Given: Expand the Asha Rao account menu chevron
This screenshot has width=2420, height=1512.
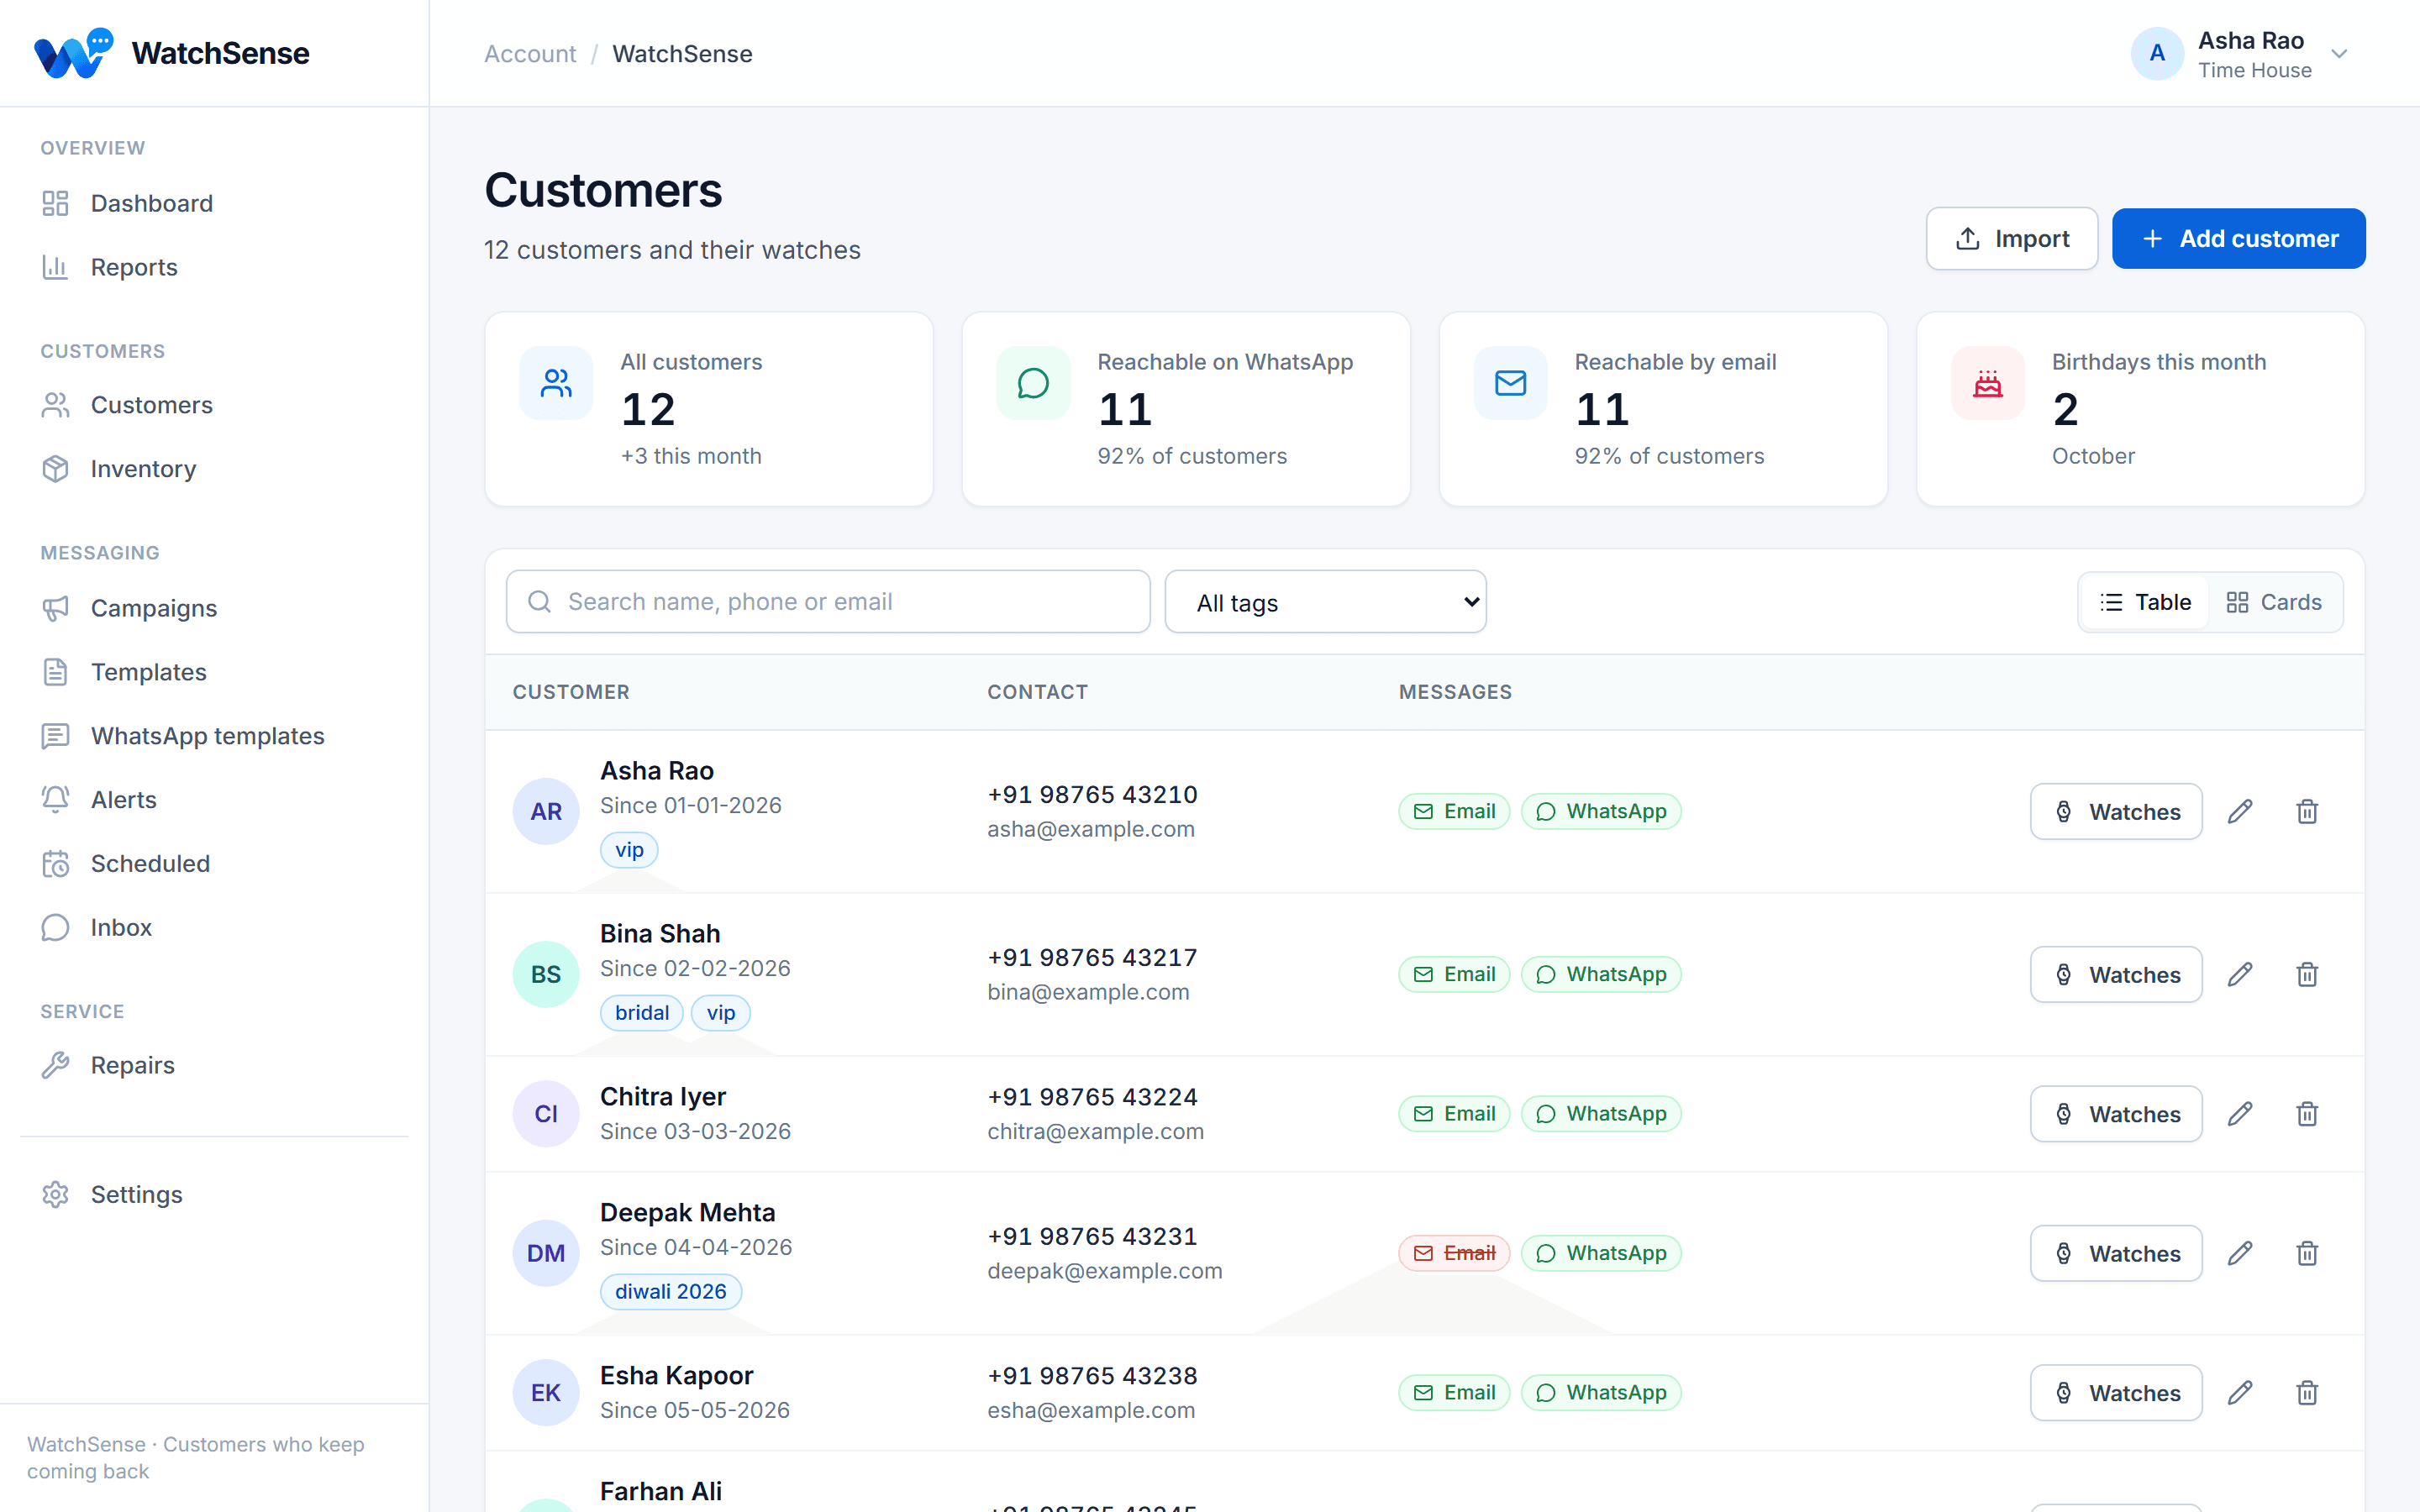Looking at the screenshot, I should point(2339,54).
